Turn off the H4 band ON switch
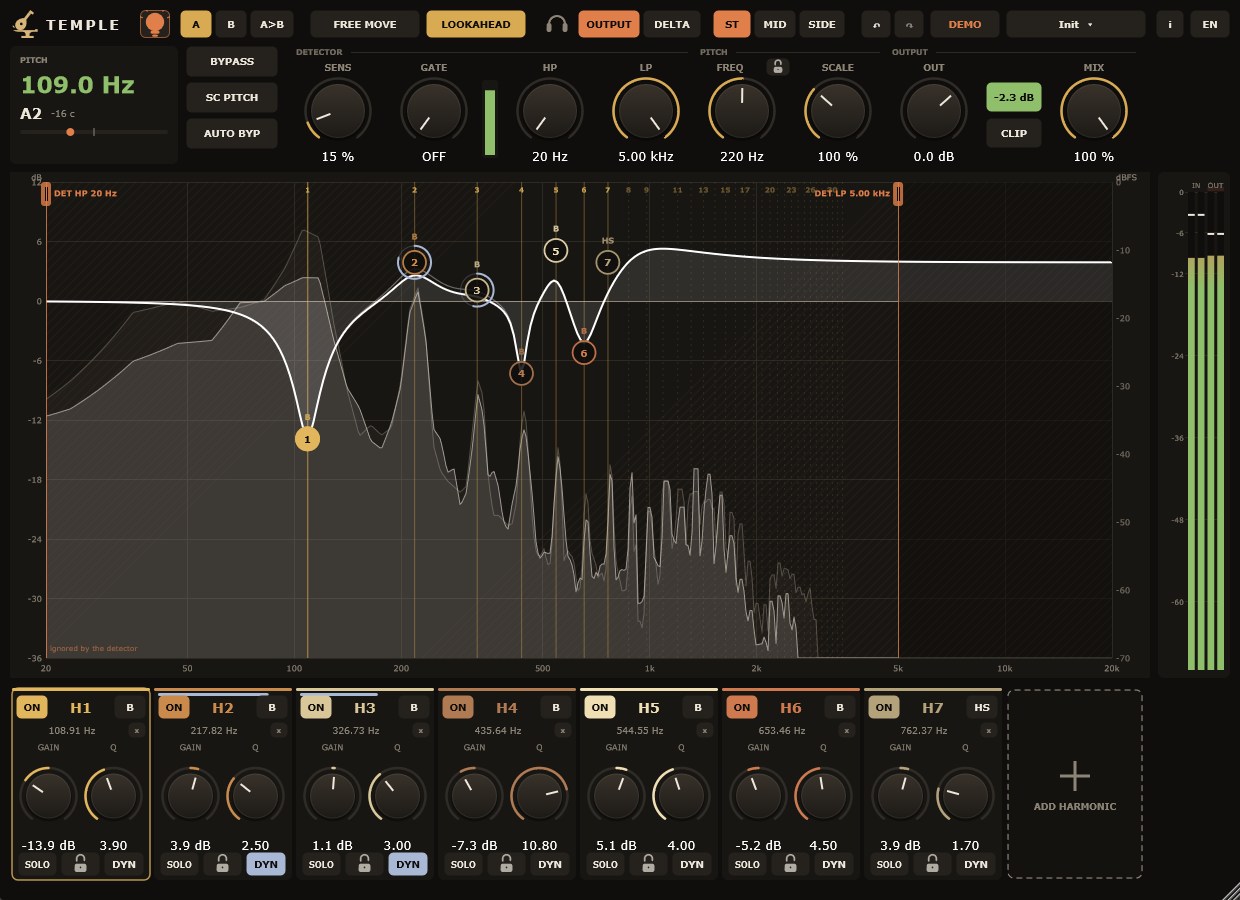This screenshot has width=1240, height=900. coord(458,707)
